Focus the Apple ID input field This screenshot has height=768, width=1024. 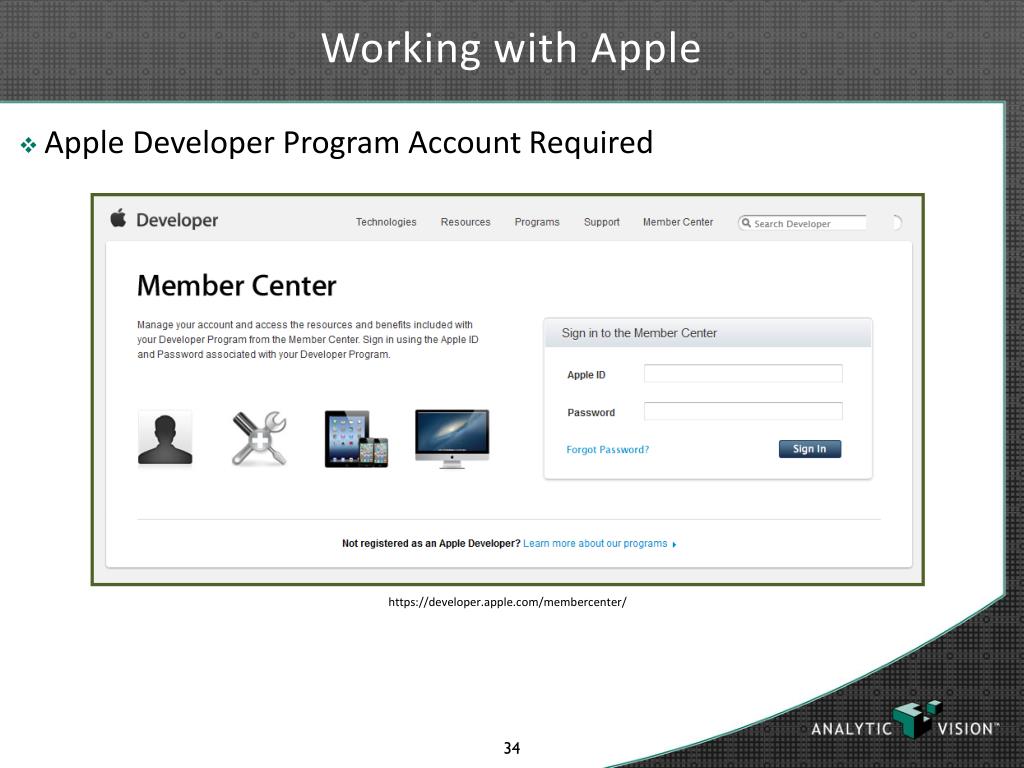coord(743,374)
